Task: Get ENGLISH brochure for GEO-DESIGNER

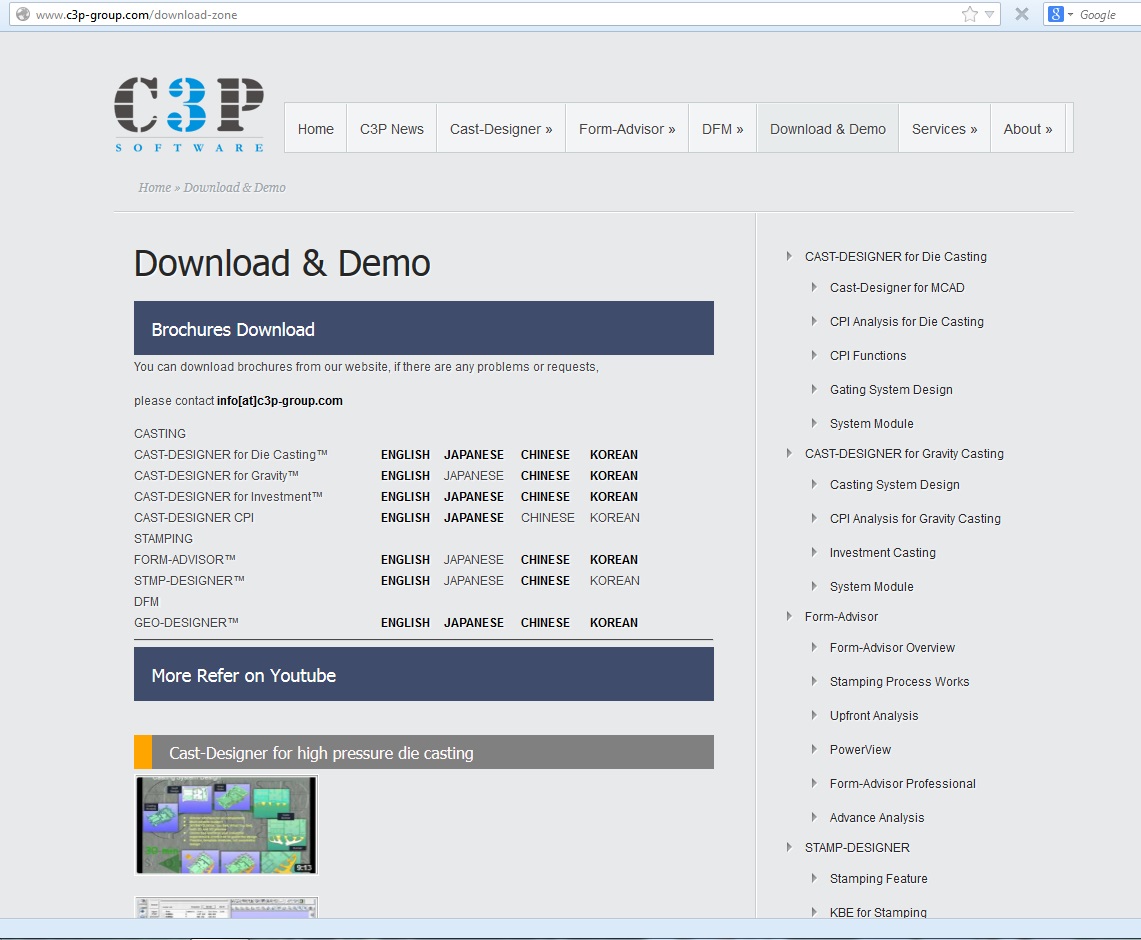Action: click(405, 624)
